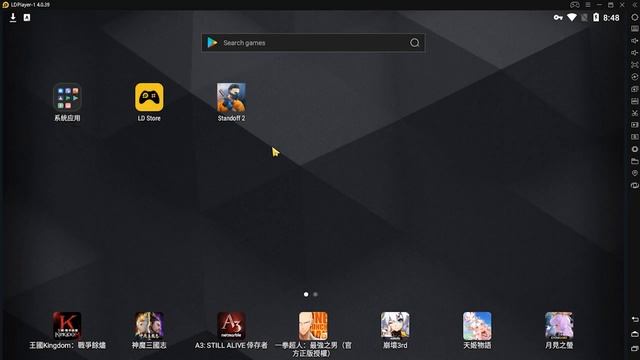This screenshot has height=360, width=640.
Task: Open keyboard mapping in sidebar
Action: point(635,29)
